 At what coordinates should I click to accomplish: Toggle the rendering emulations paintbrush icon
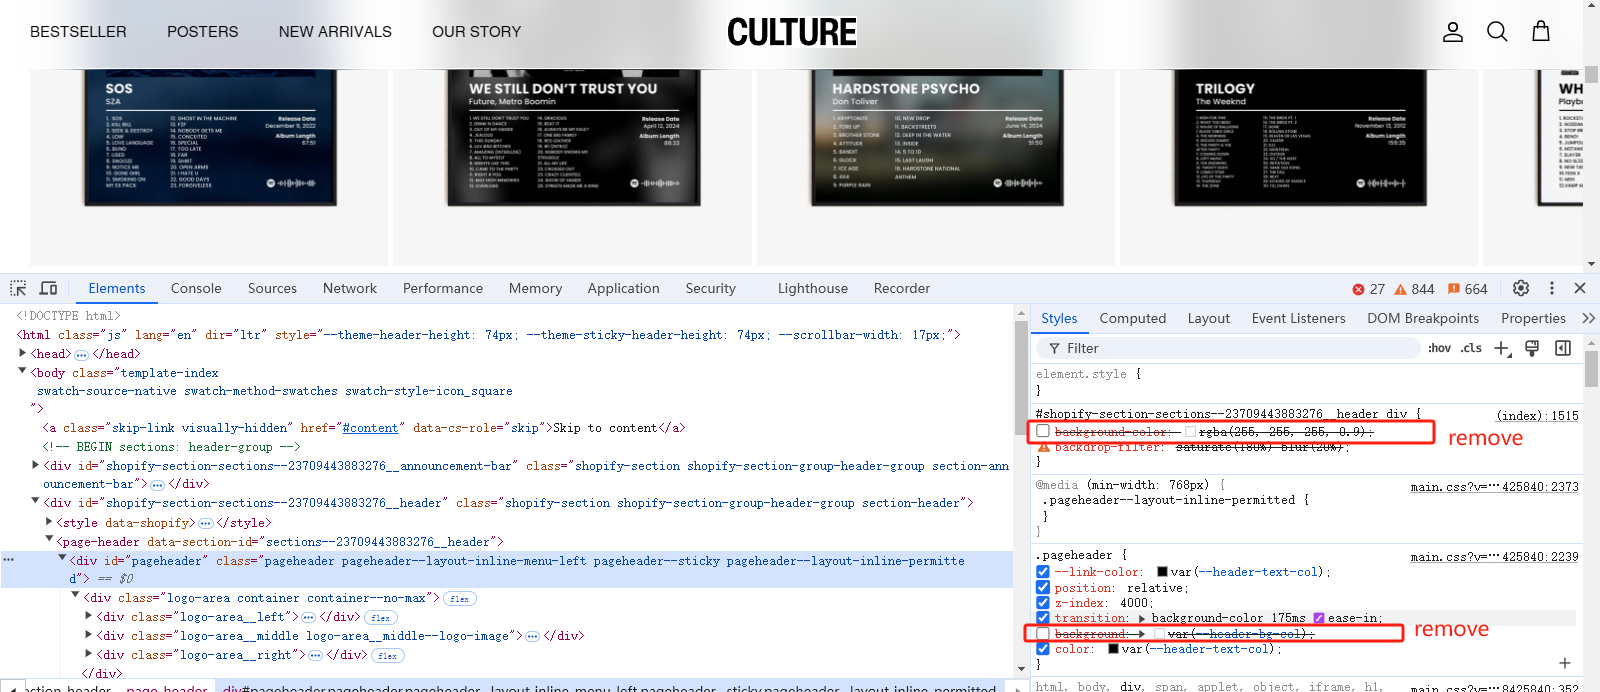point(1532,348)
